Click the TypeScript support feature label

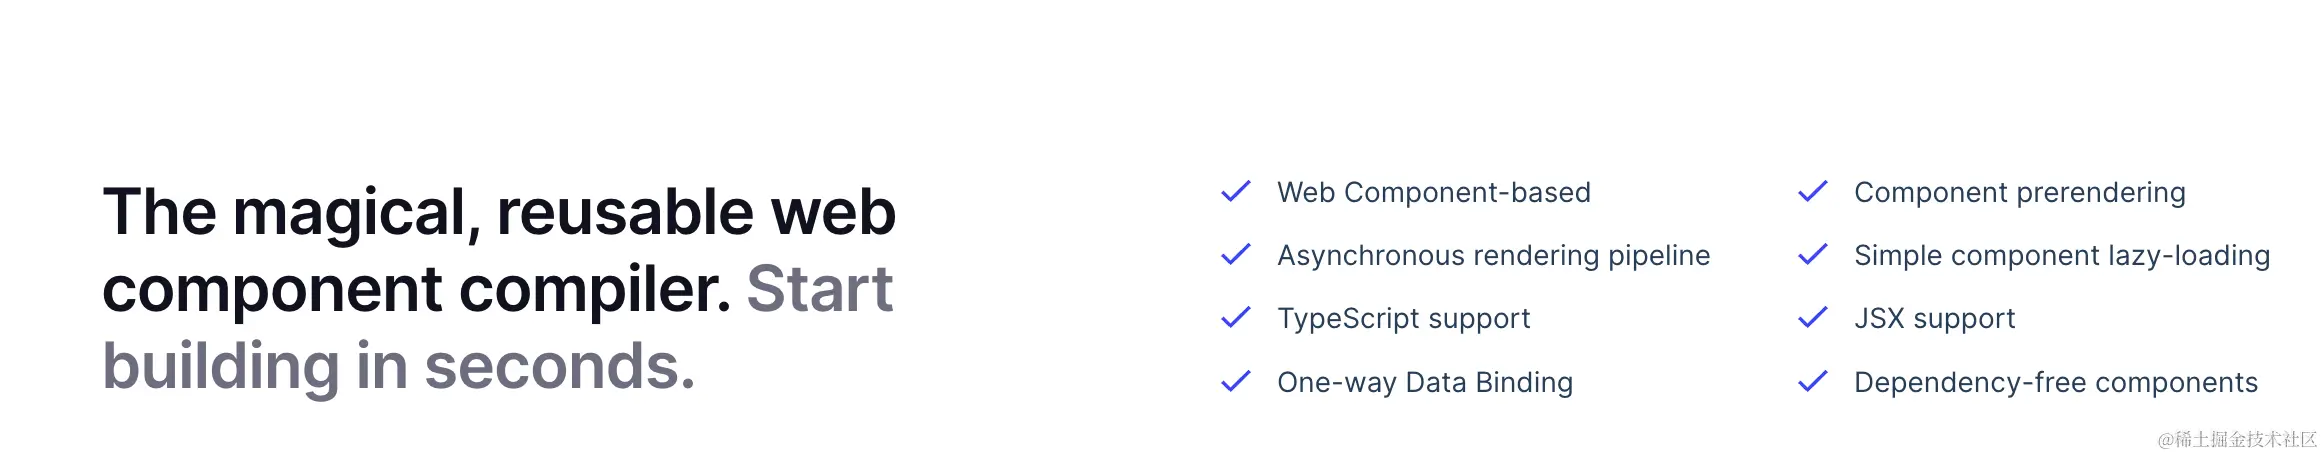tap(1404, 319)
